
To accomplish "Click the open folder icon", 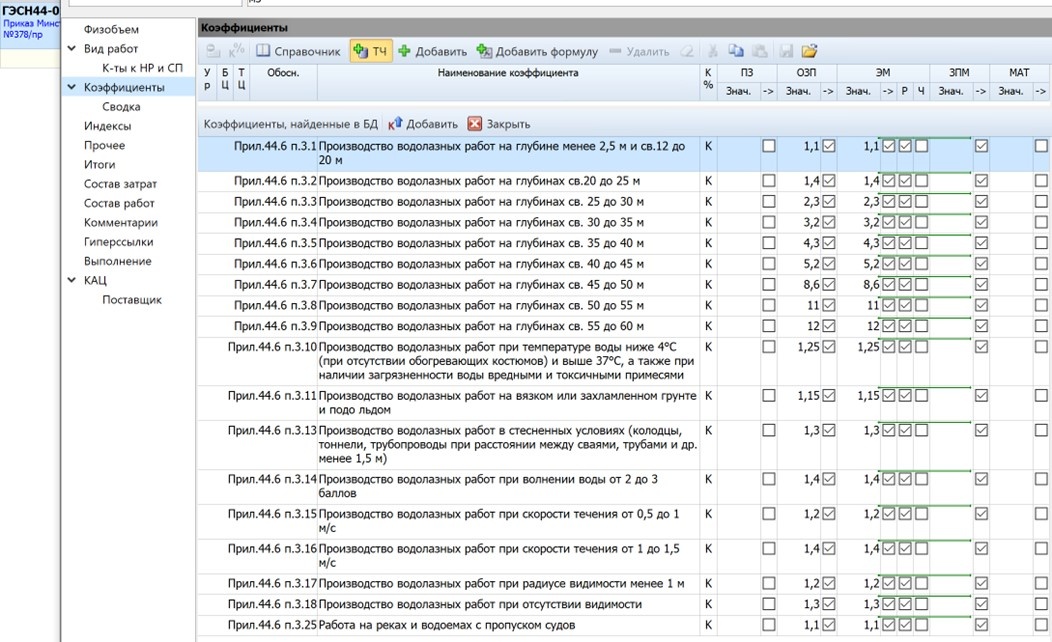I will [809, 51].
